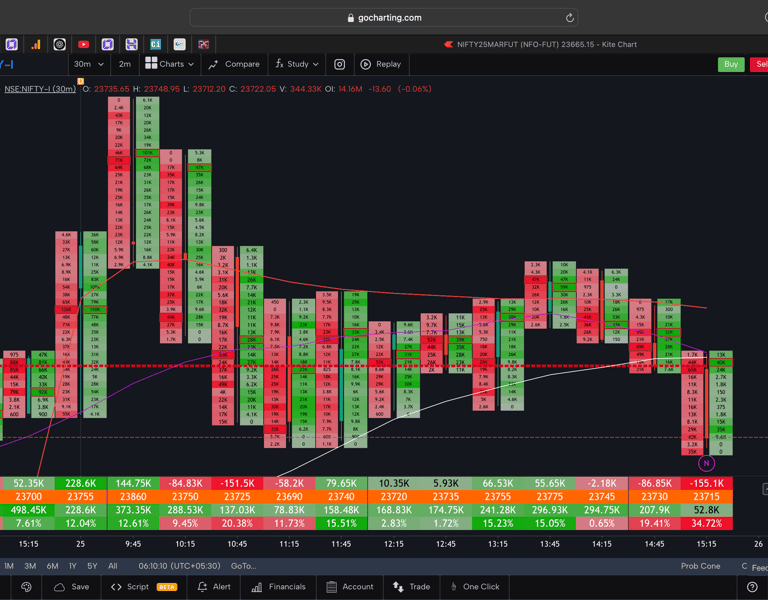The width and height of the screenshot is (768, 600).
Task: Open the orange bar-chart analytics bookmark icon
Action: click(x=36, y=45)
